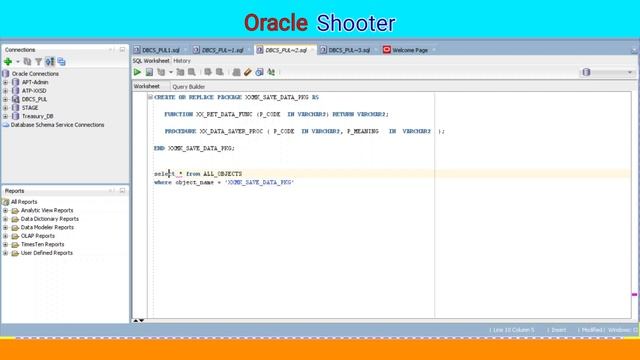This screenshot has width=640, height=360.
Task: Select the DBCS_PUL connection
Action: click(34, 99)
